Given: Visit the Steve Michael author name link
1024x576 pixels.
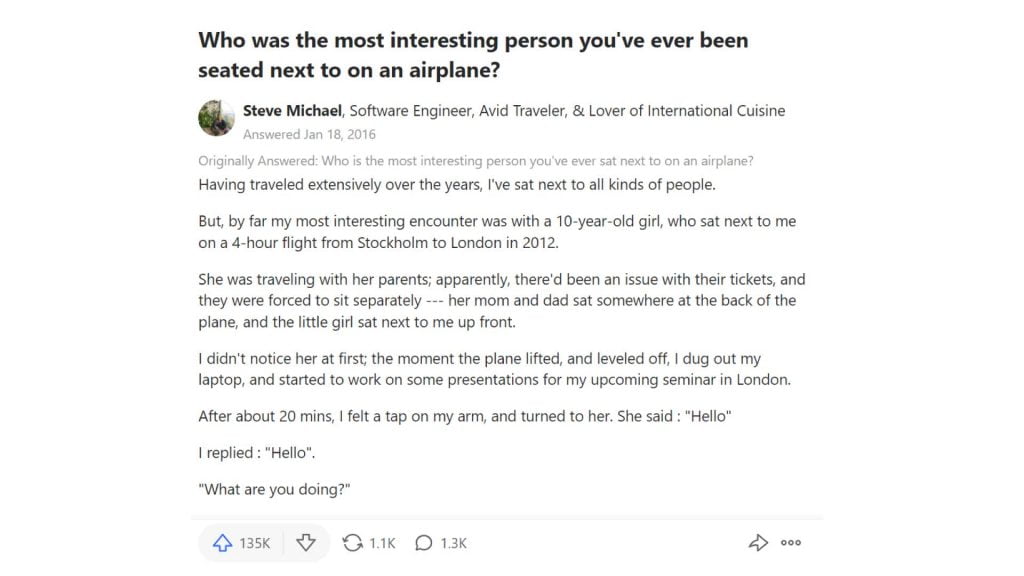Looking at the screenshot, I should click(x=292, y=111).
